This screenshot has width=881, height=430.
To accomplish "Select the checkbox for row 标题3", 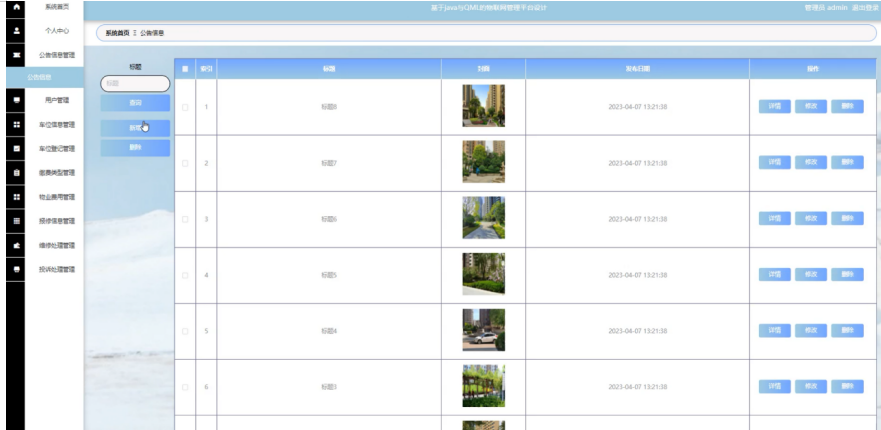I will point(185,387).
